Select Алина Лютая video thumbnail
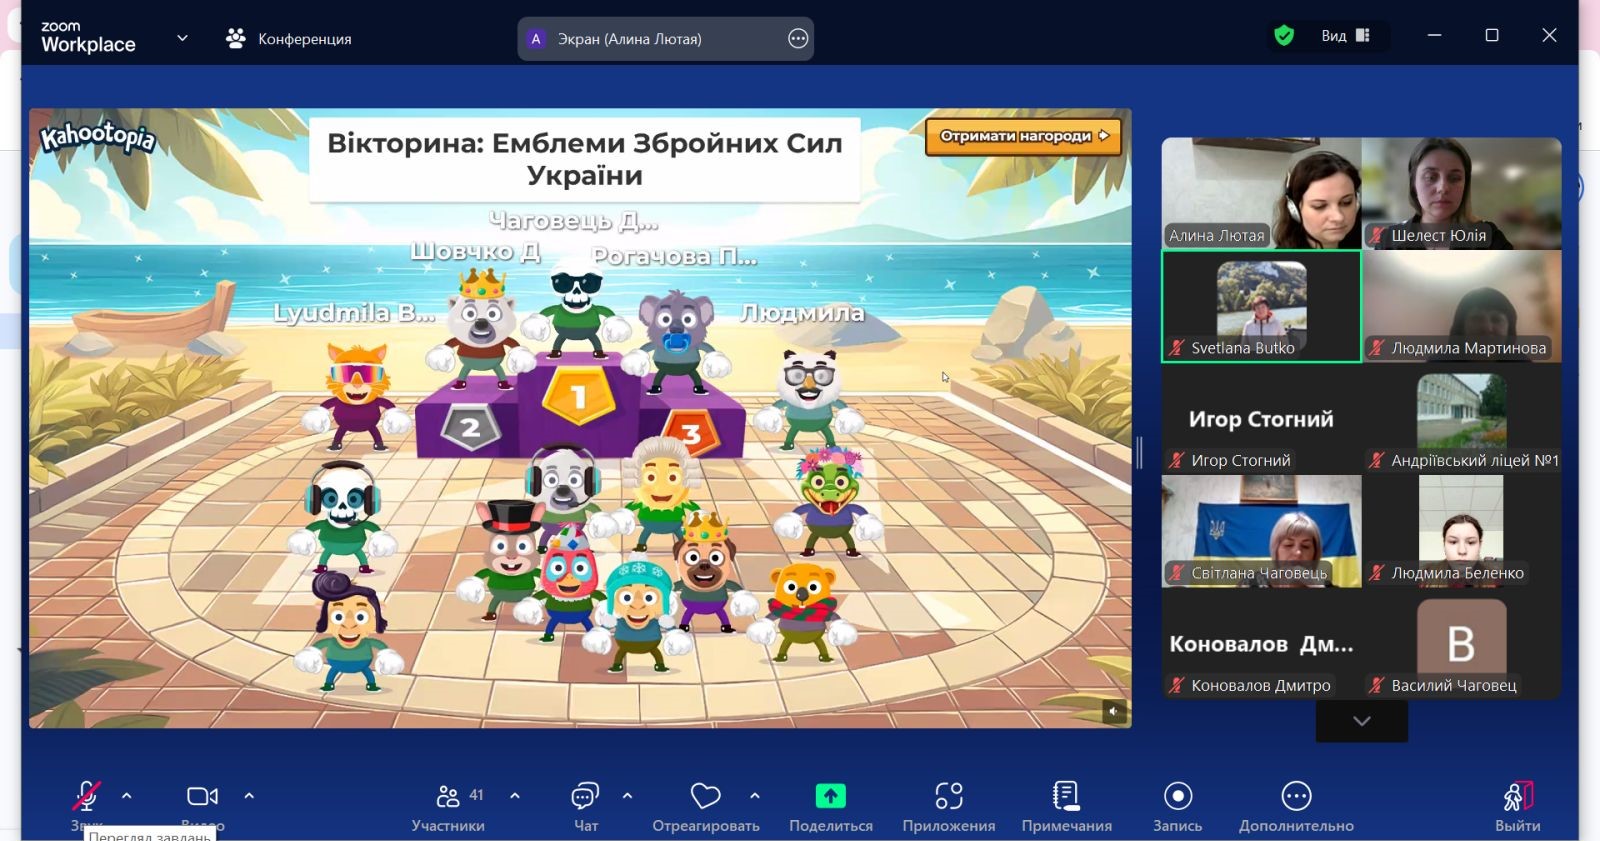The width and height of the screenshot is (1600, 841). pyautogui.click(x=1261, y=193)
